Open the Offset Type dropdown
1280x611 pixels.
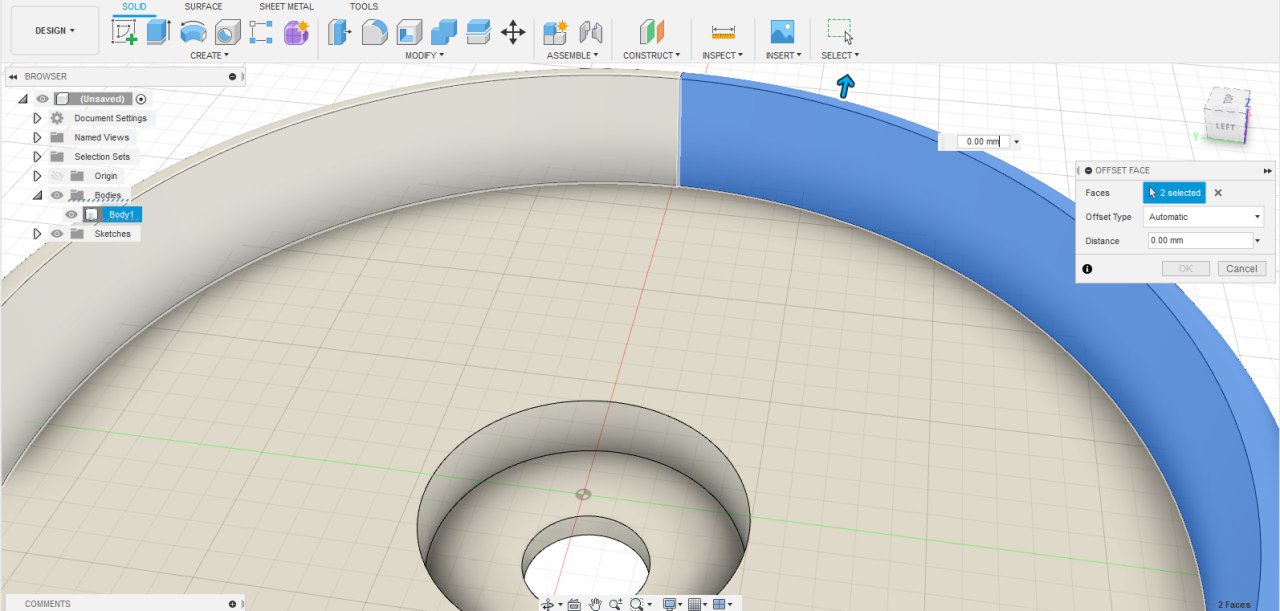pos(1204,217)
